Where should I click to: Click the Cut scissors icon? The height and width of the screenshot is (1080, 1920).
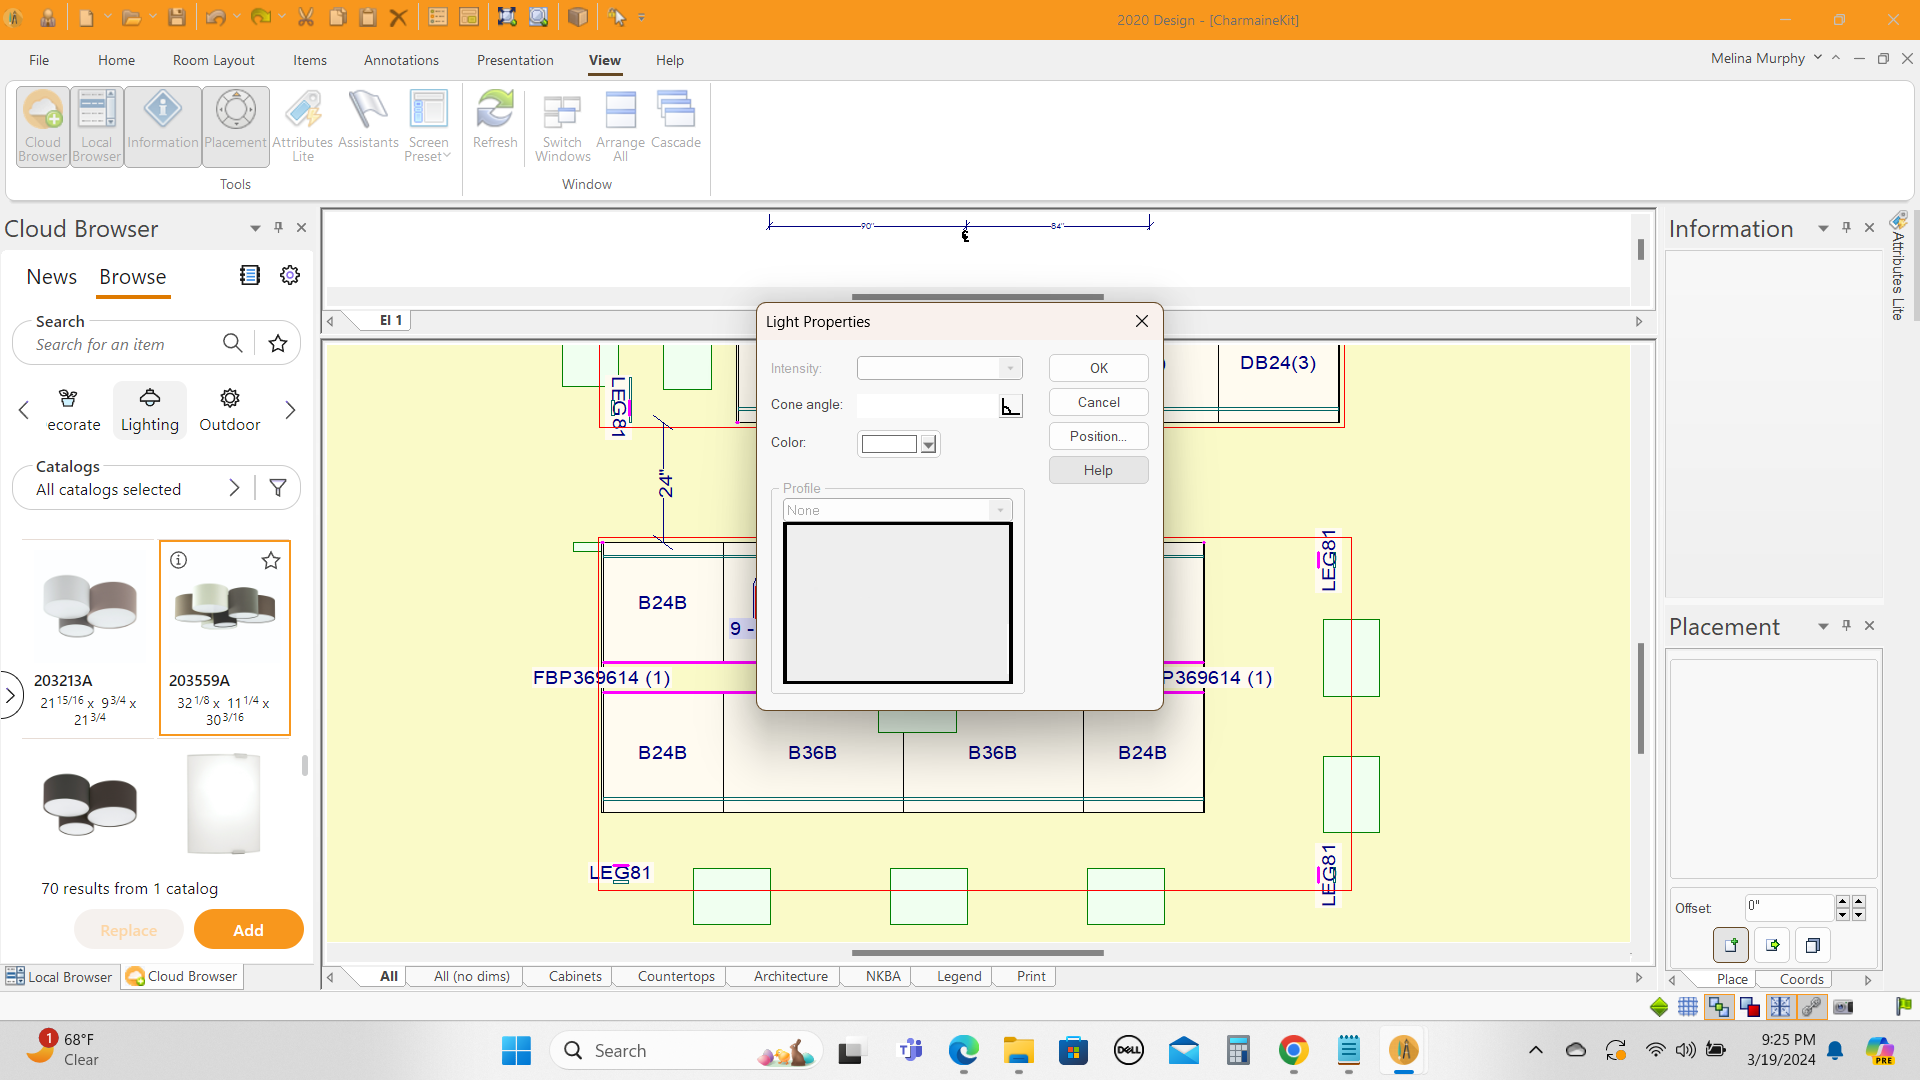coord(306,18)
